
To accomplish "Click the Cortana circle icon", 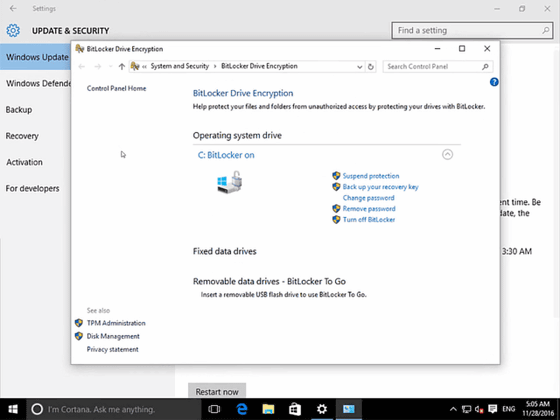I will 37,409.
